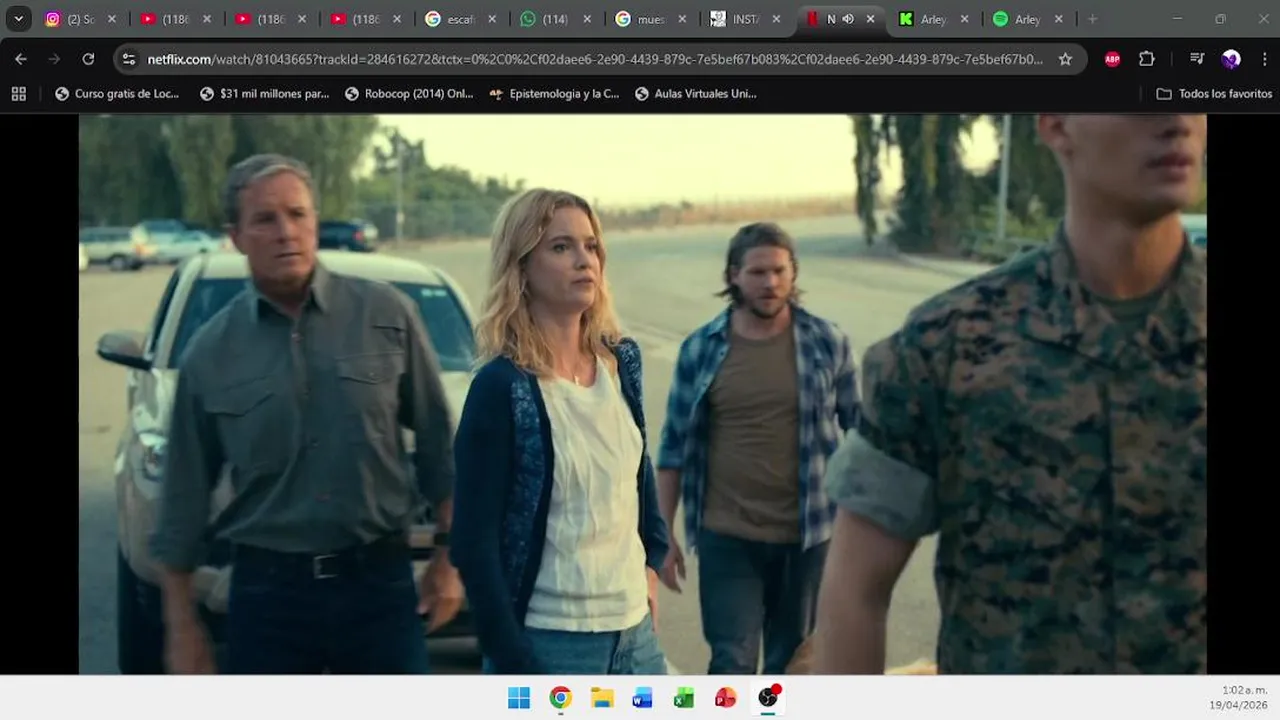Close the Spotify Arley tab
The width and height of the screenshot is (1280, 720).
click(1059, 19)
